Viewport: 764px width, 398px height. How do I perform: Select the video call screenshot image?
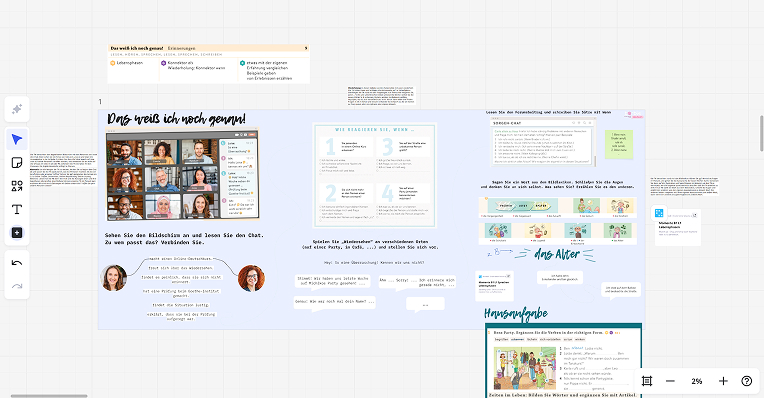pos(183,175)
